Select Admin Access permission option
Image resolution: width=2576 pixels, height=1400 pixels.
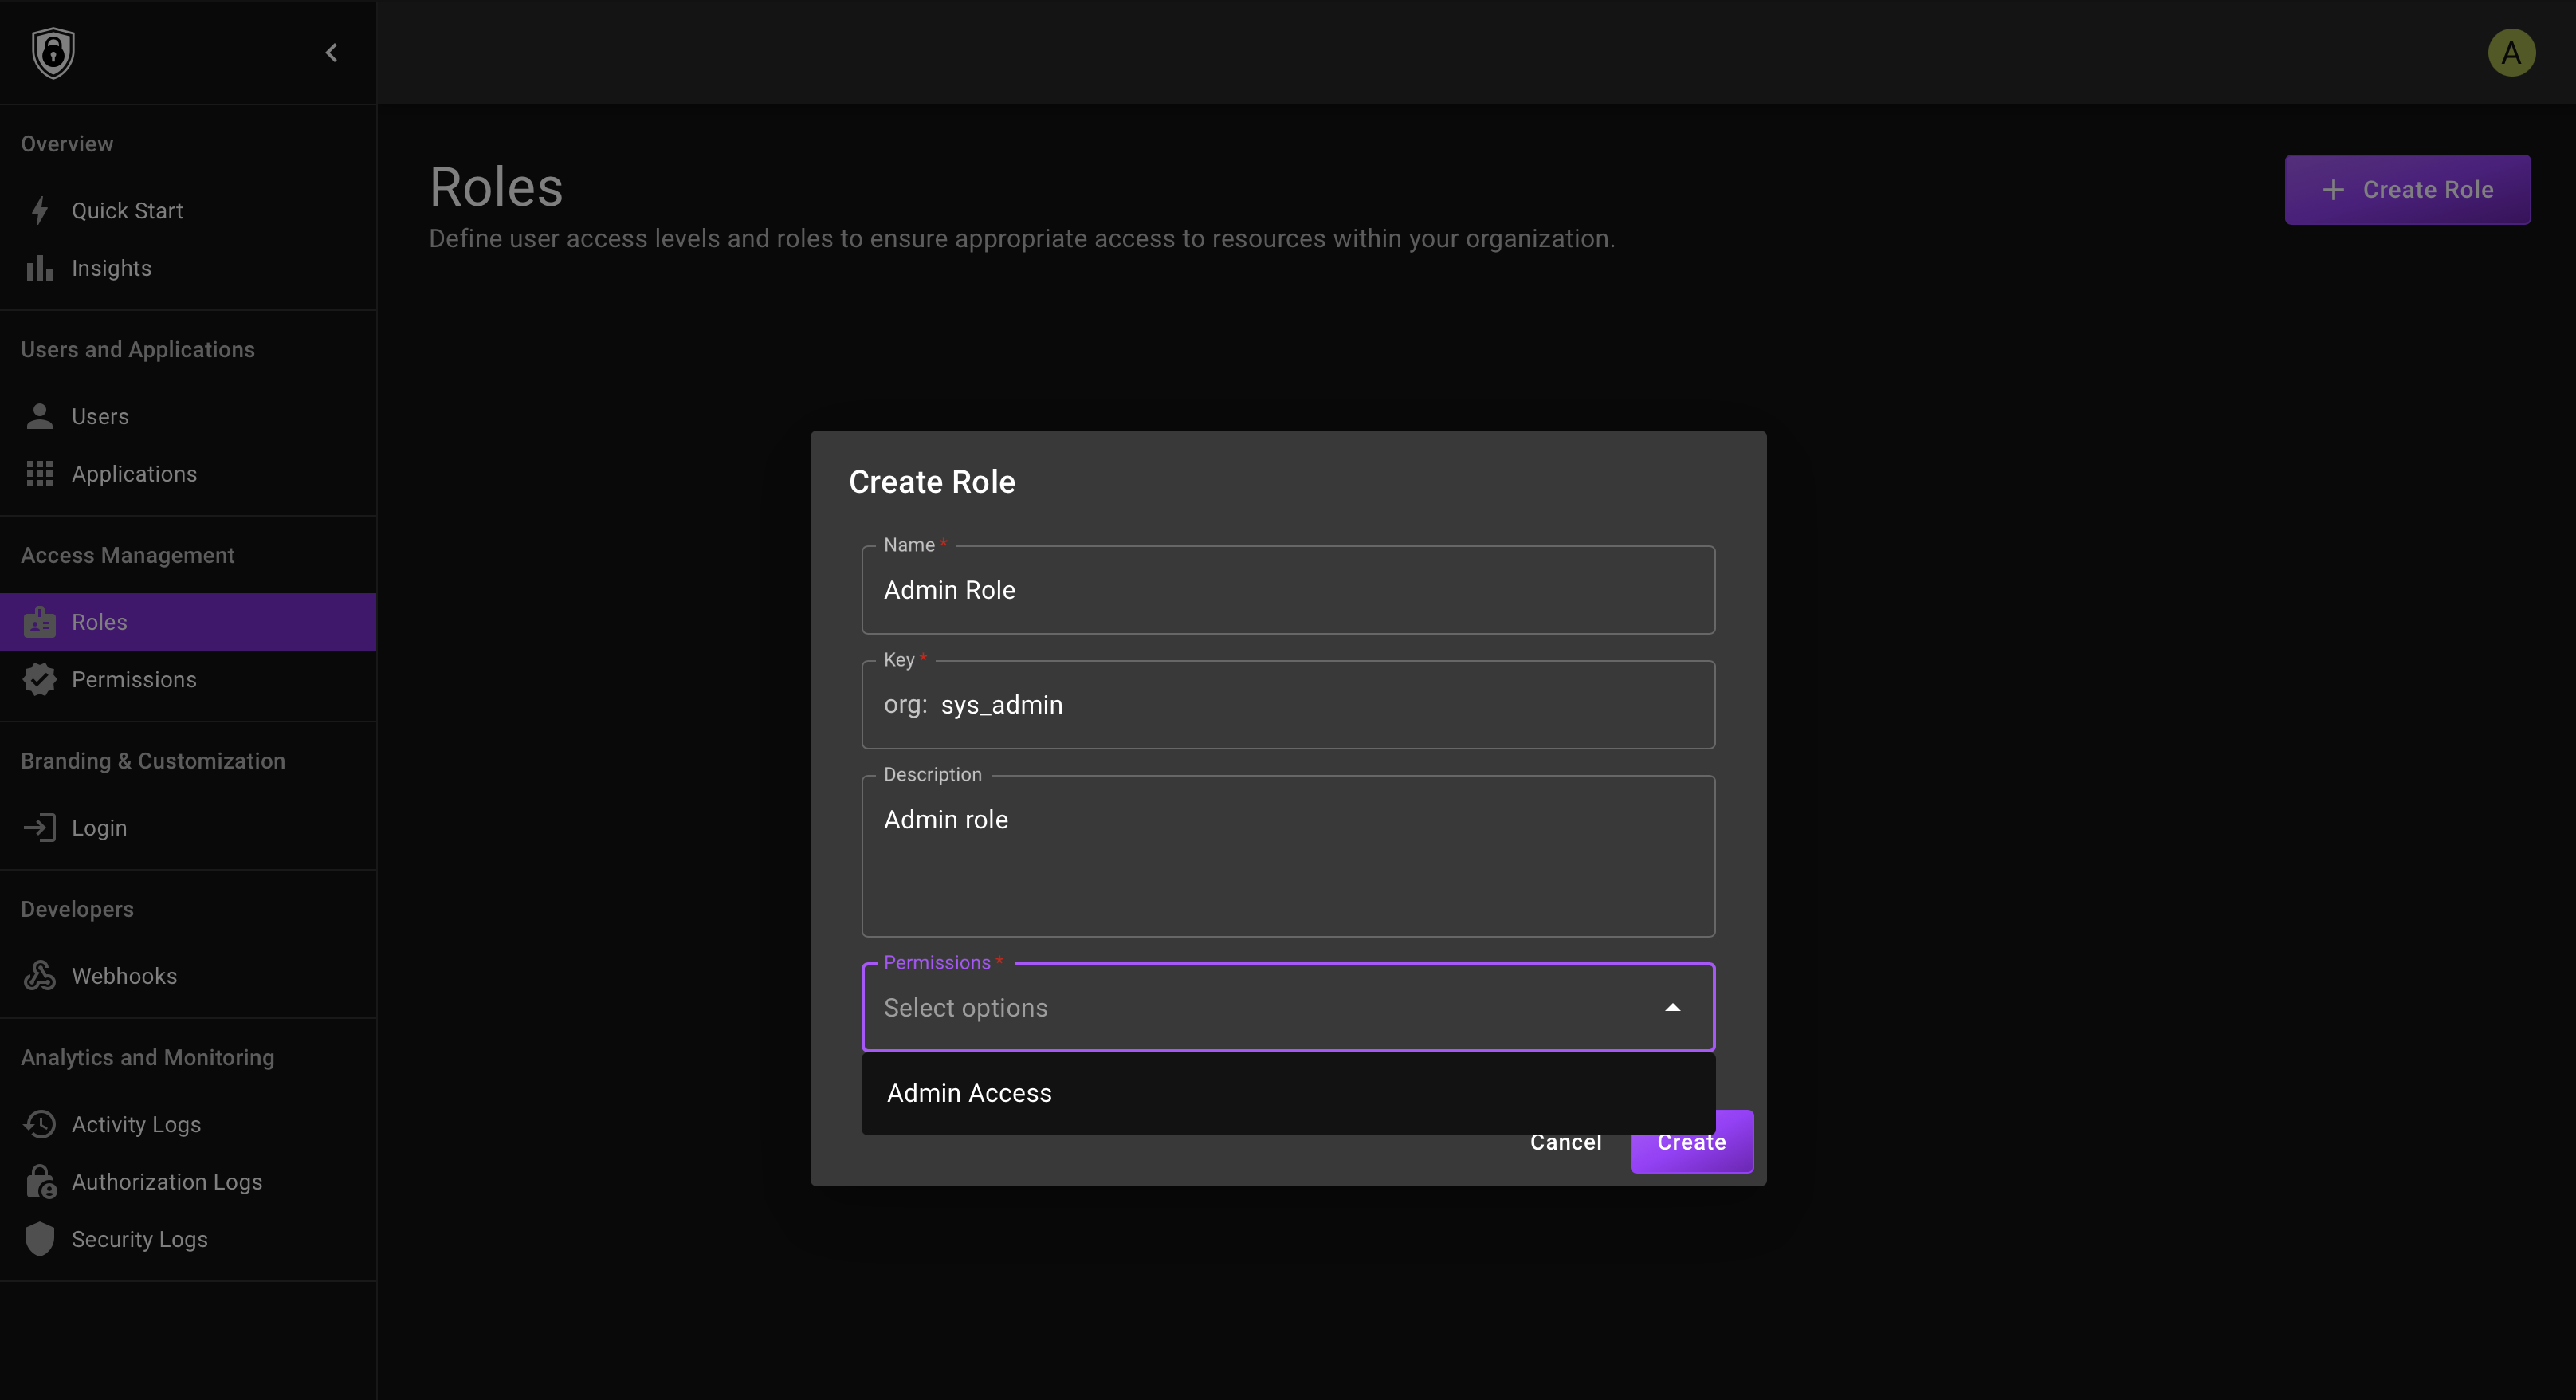[x=969, y=1093]
